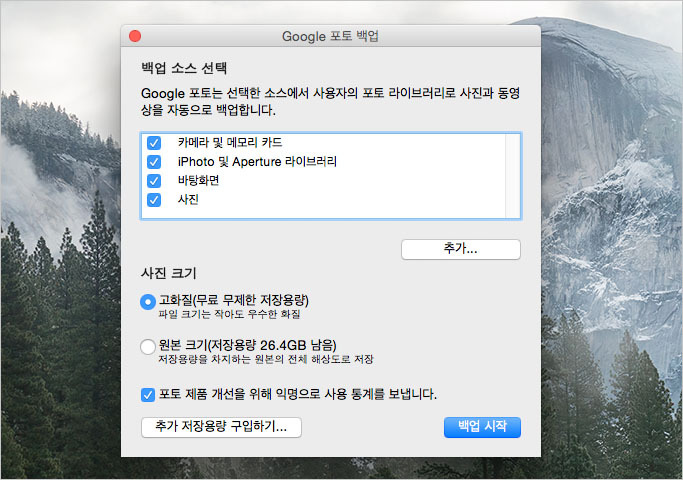Click 추가 저장용량 구입하기... button
The height and width of the screenshot is (480, 683).
221,427
